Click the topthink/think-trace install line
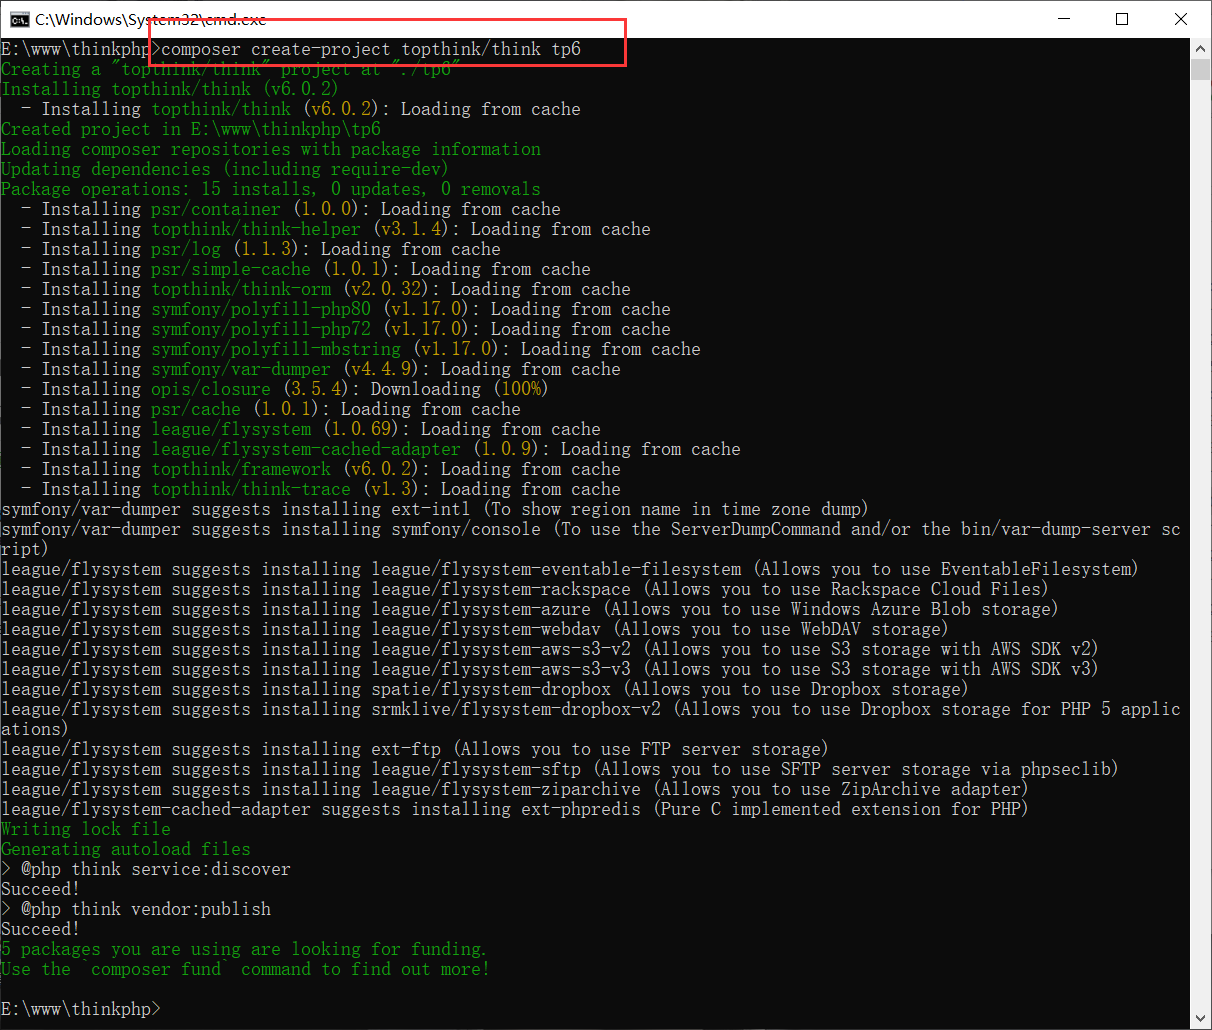1212x1030 pixels. (x=321, y=489)
